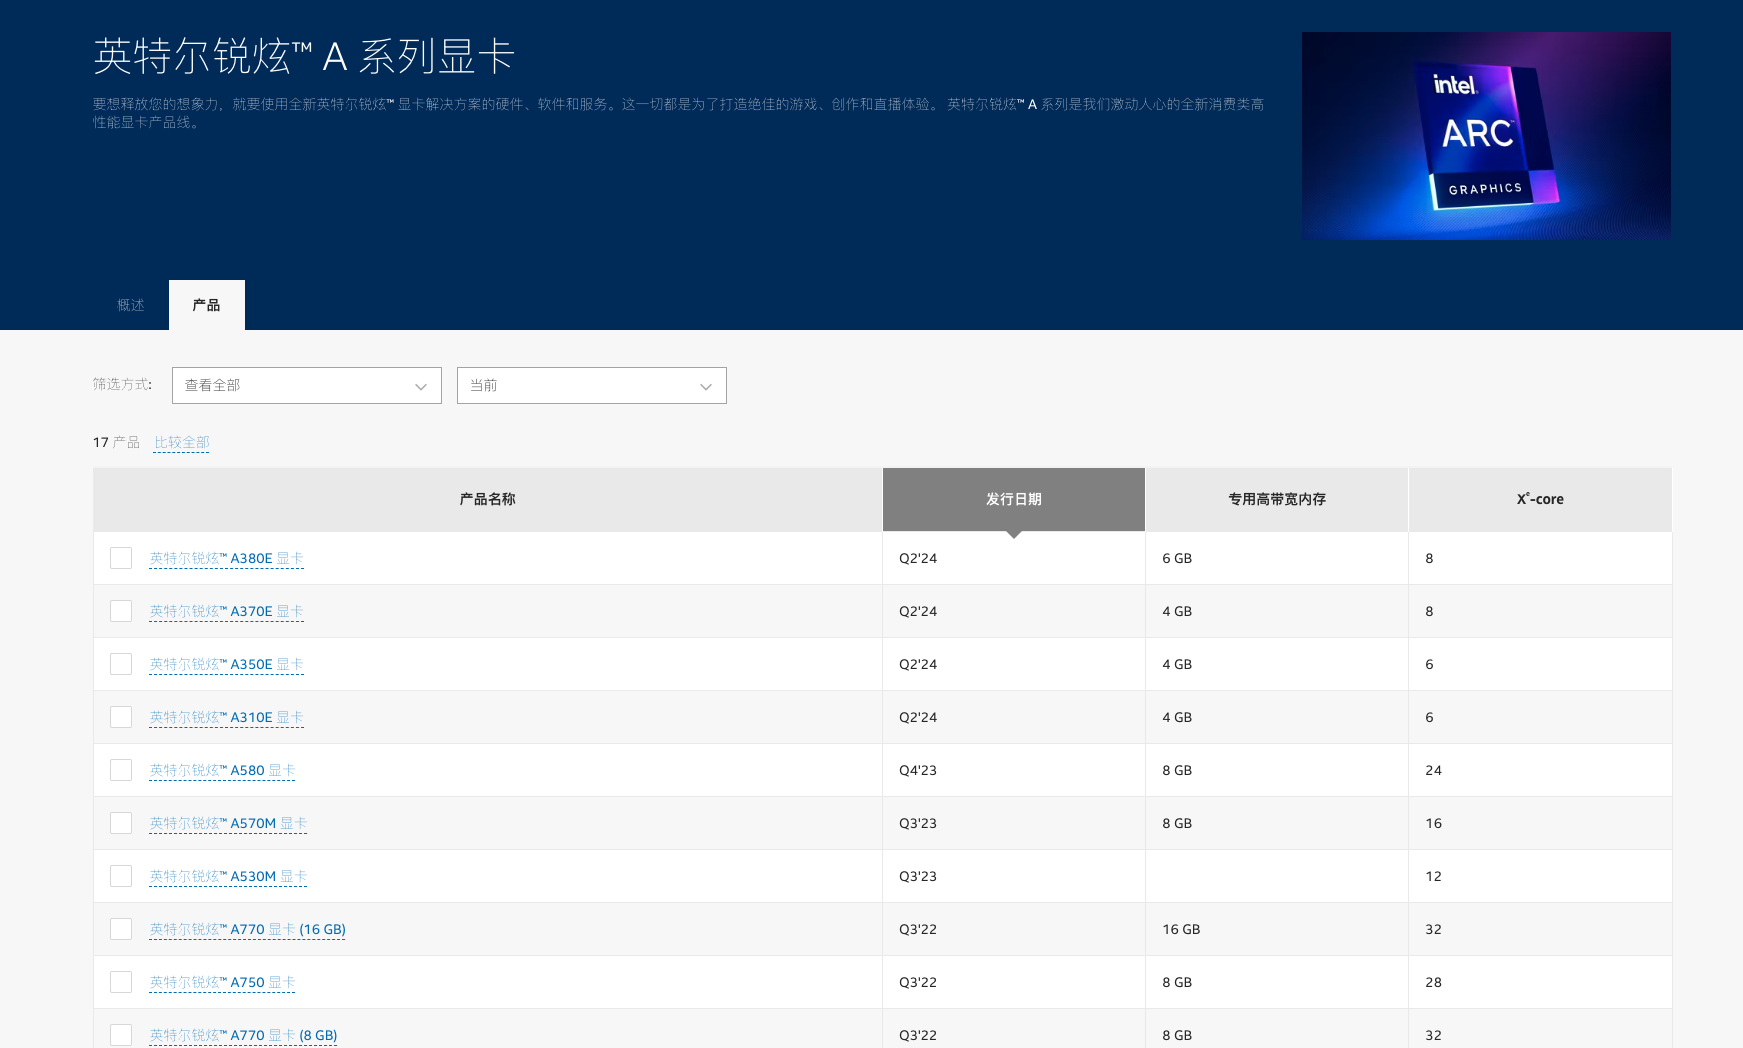This screenshot has height=1048, width=1743.
Task: Enable the checkbox beside A770 (16 GB)
Action: pos(121,929)
